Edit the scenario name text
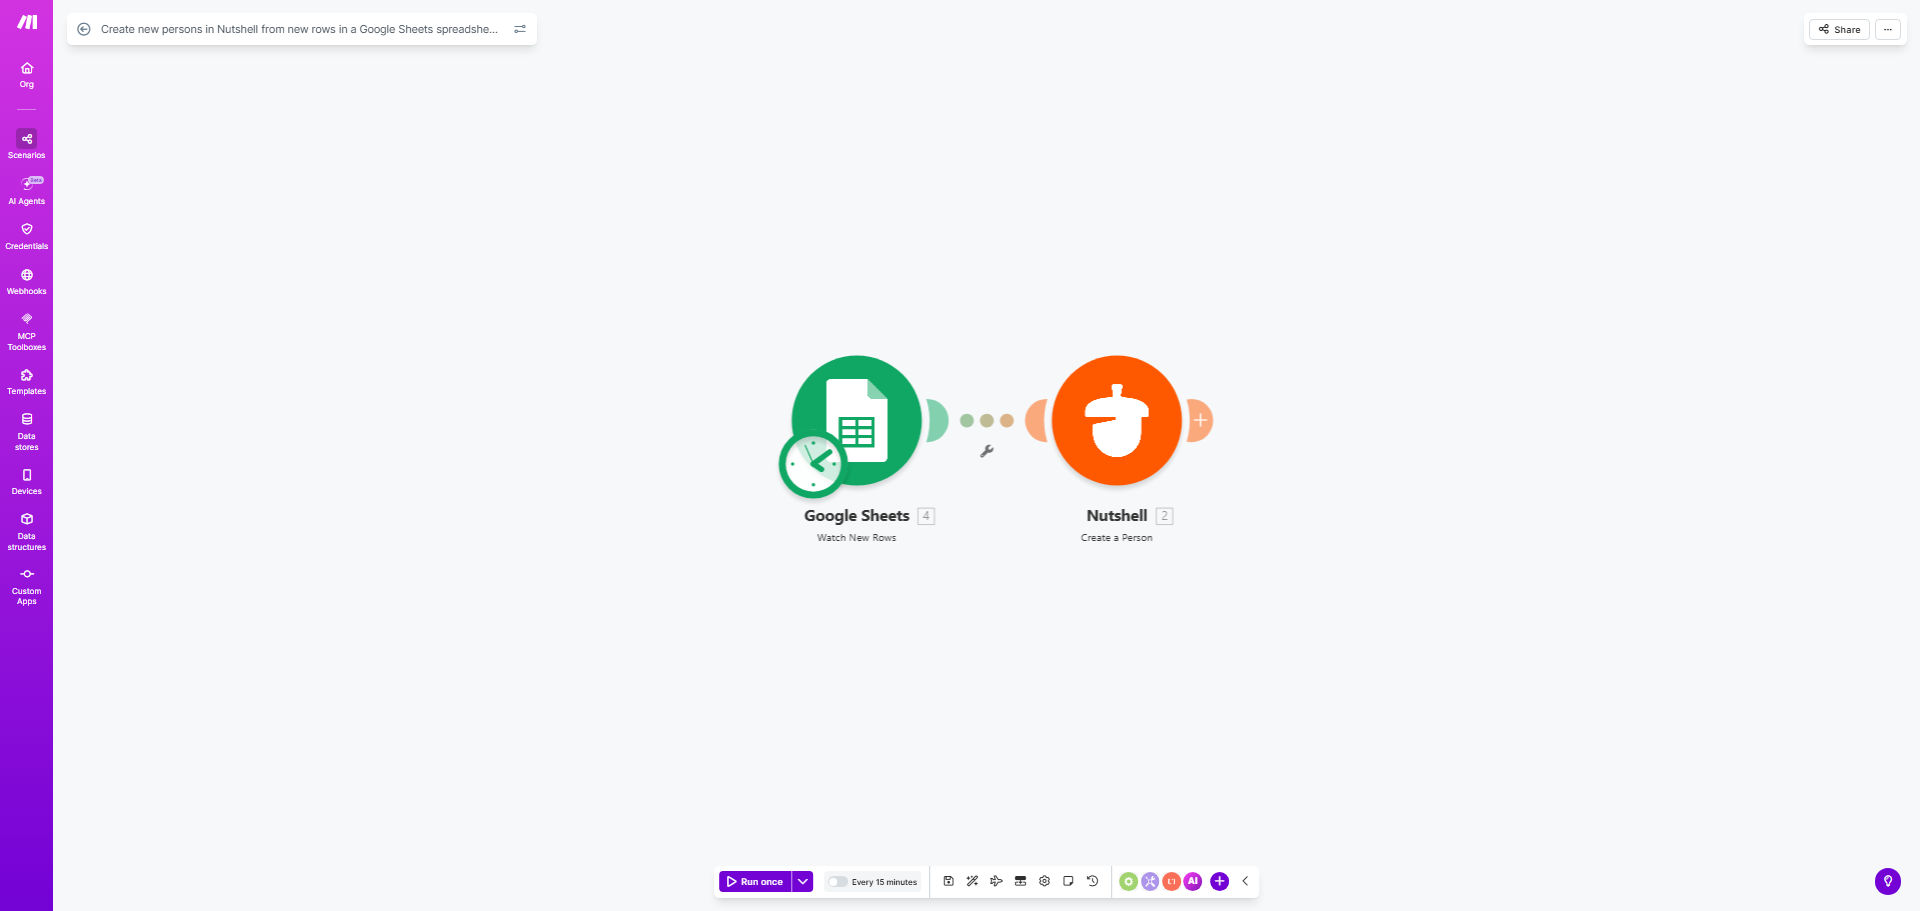The width and height of the screenshot is (1920, 911). coord(299,29)
